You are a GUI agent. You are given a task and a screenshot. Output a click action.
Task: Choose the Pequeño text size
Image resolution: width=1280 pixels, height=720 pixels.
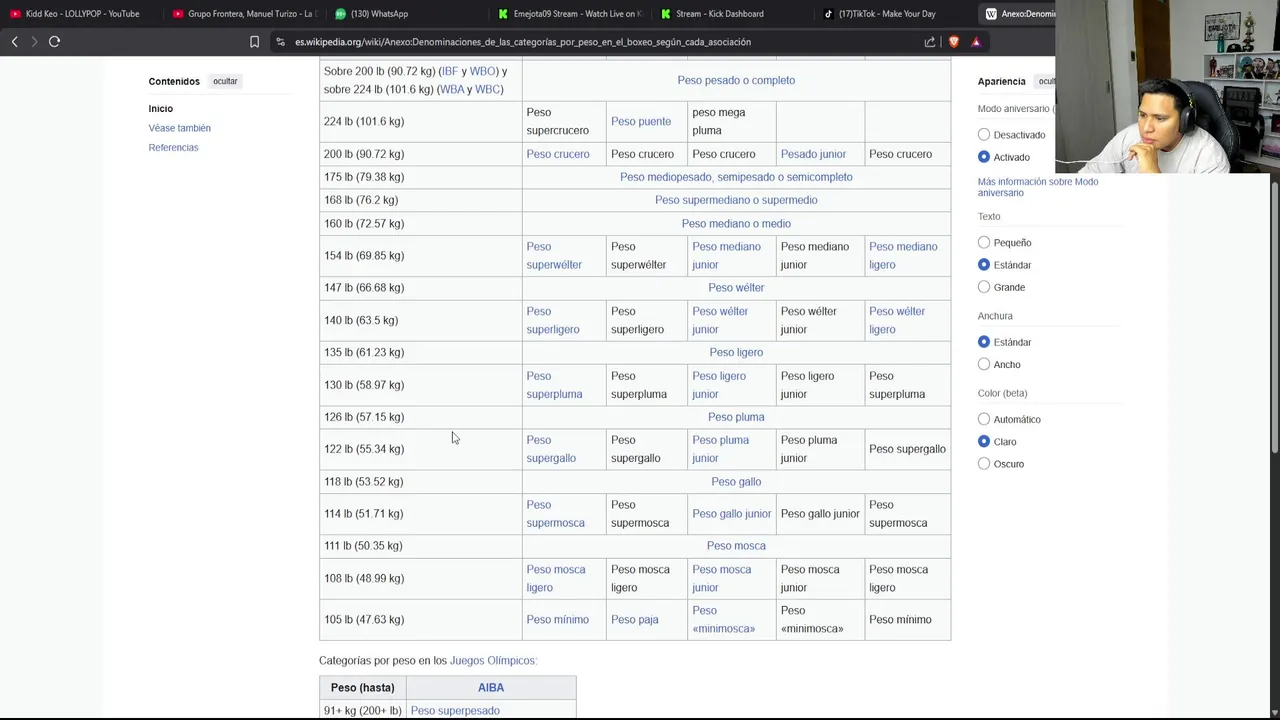tap(984, 243)
